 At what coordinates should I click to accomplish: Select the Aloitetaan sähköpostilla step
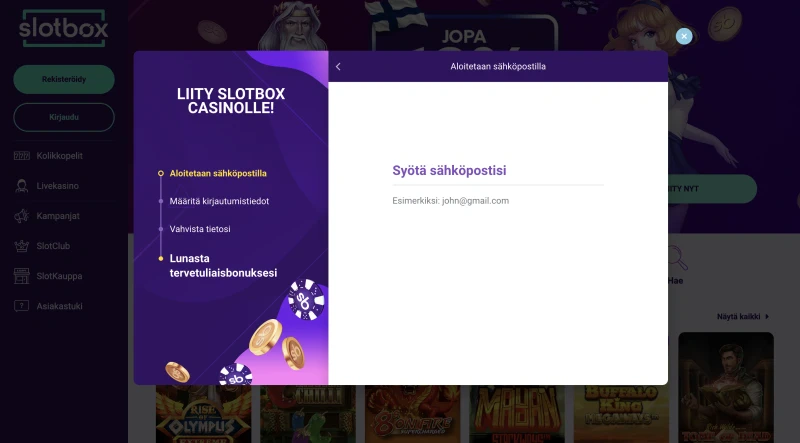217,173
